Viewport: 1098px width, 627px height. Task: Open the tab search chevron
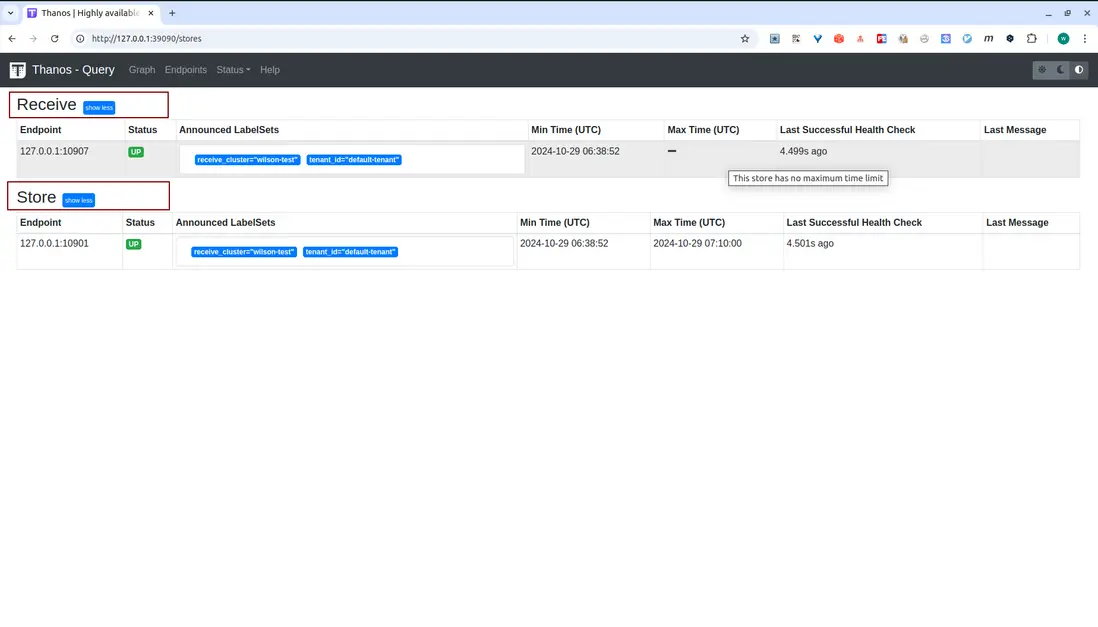(11, 13)
